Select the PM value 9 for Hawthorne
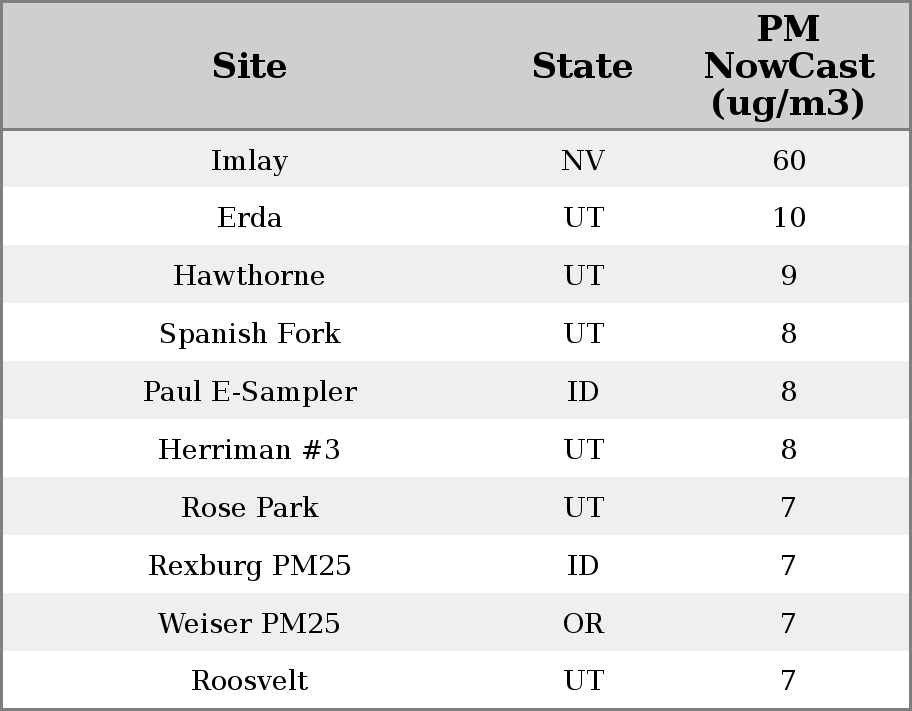912x711 pixels. click(788, 276)
